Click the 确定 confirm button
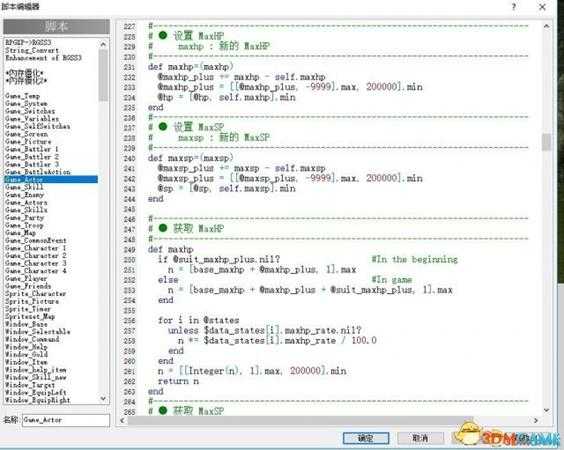 pos(366,438)
